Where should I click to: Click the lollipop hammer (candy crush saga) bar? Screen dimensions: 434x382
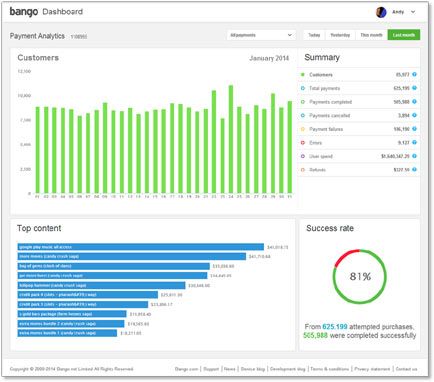point(101,285)
